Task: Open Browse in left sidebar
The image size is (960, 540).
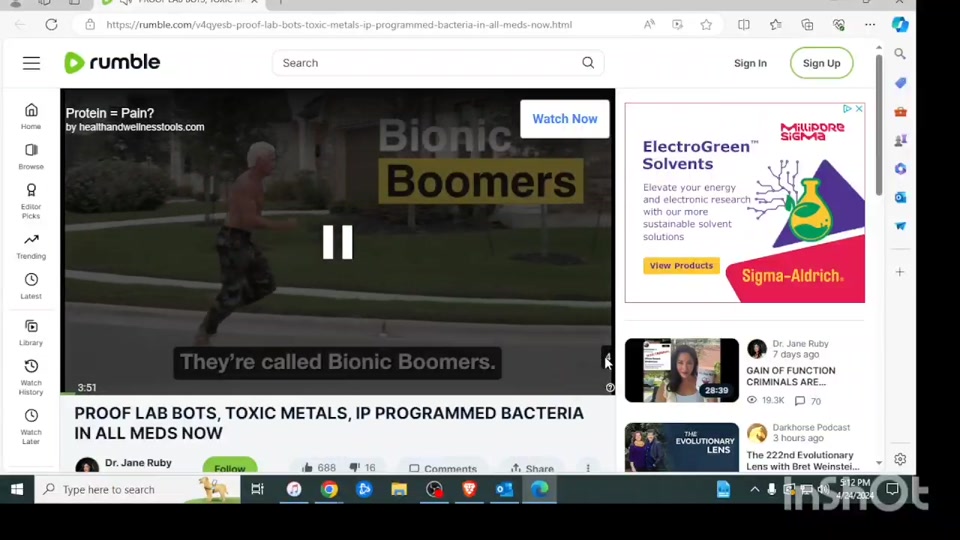Action: pos(31,156)
